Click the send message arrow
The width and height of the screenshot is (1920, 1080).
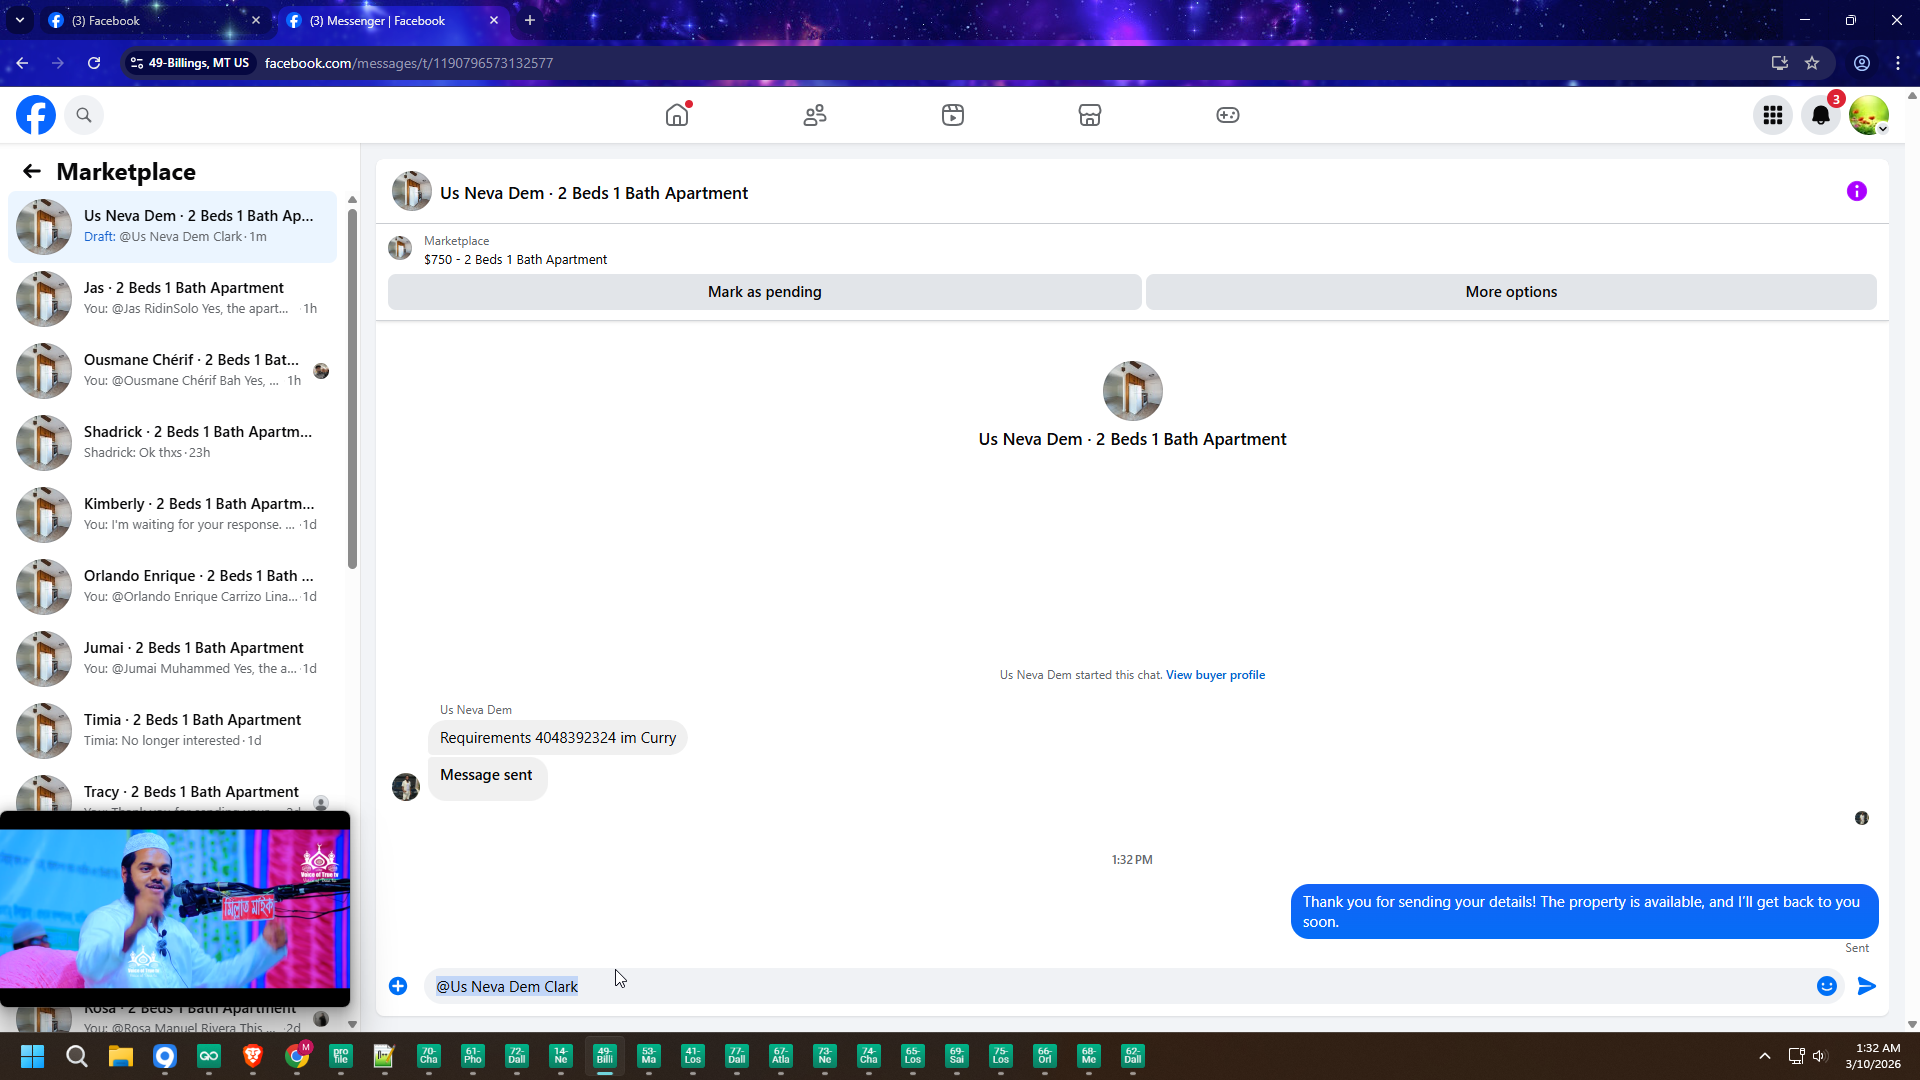1866,986
